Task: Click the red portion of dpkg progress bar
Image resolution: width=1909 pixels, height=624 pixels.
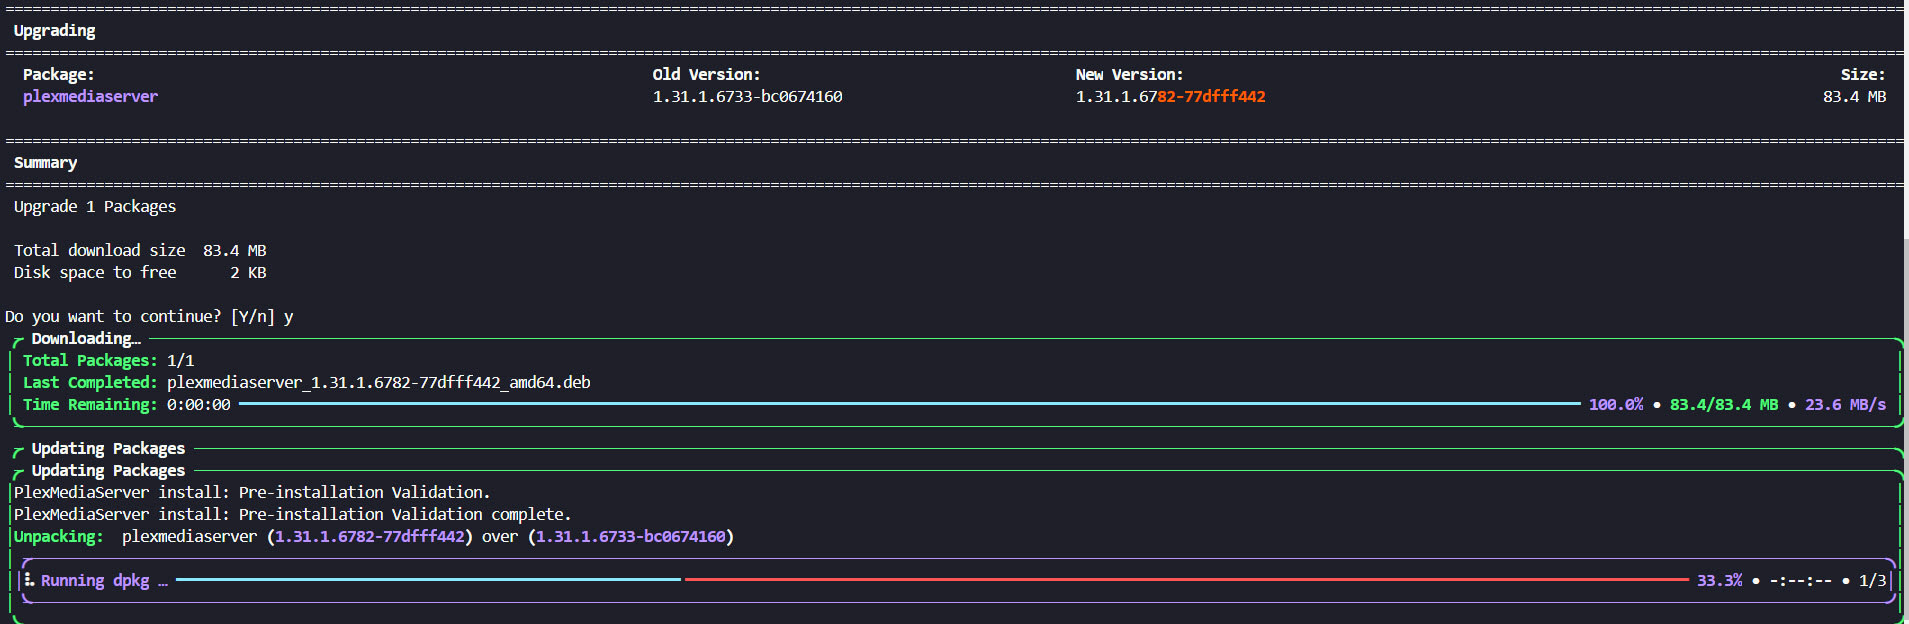Action: click(1185, 580)
